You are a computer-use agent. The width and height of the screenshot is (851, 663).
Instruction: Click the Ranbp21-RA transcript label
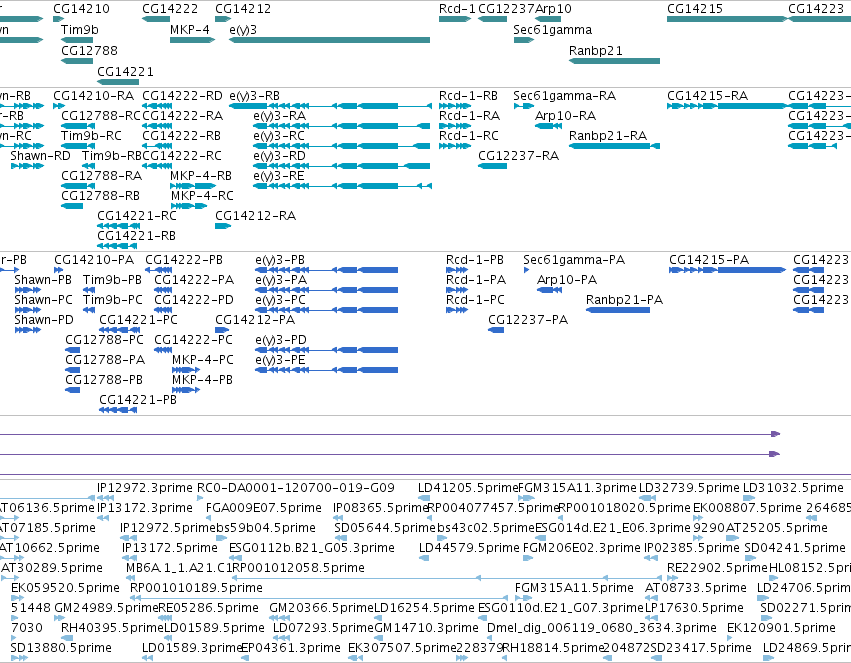[608, 136]
